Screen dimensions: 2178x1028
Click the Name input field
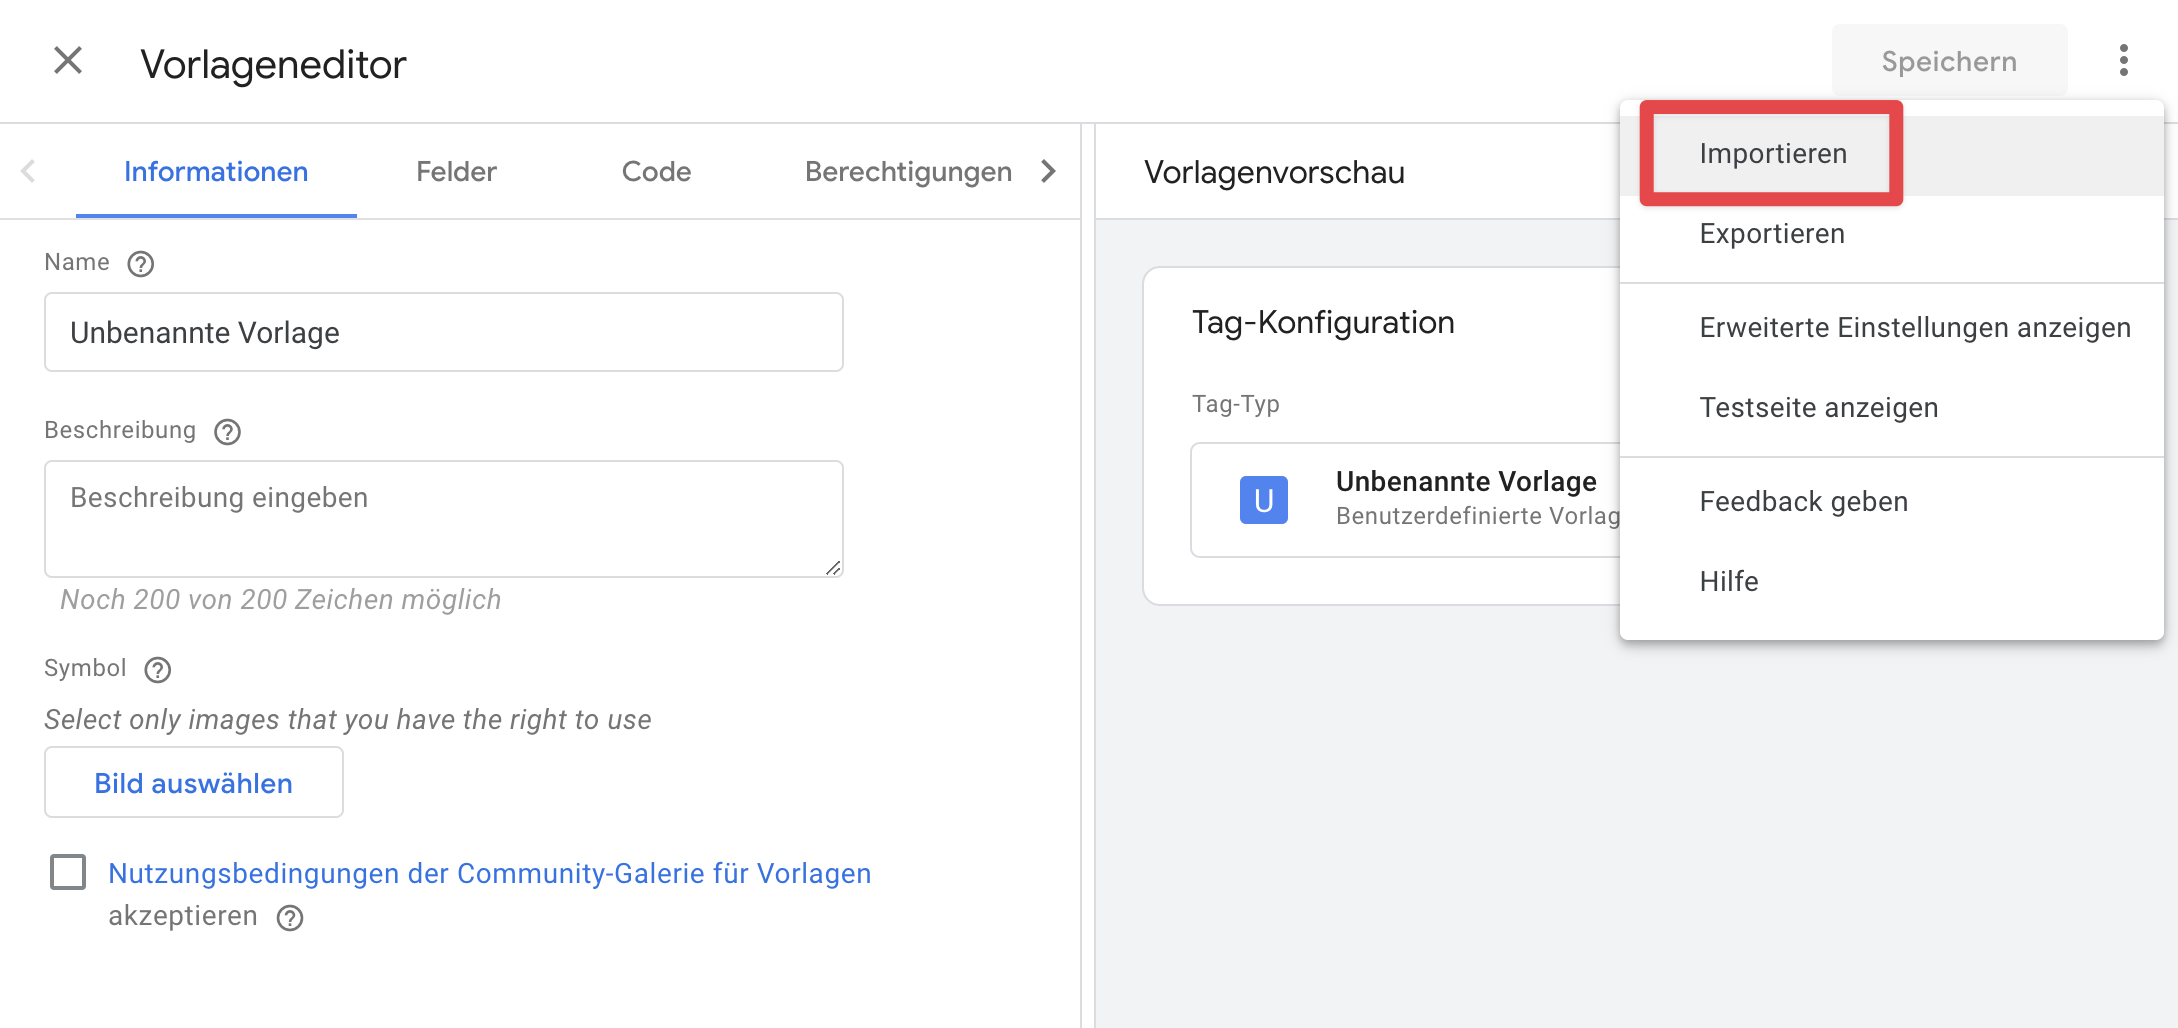coord(444,333)
